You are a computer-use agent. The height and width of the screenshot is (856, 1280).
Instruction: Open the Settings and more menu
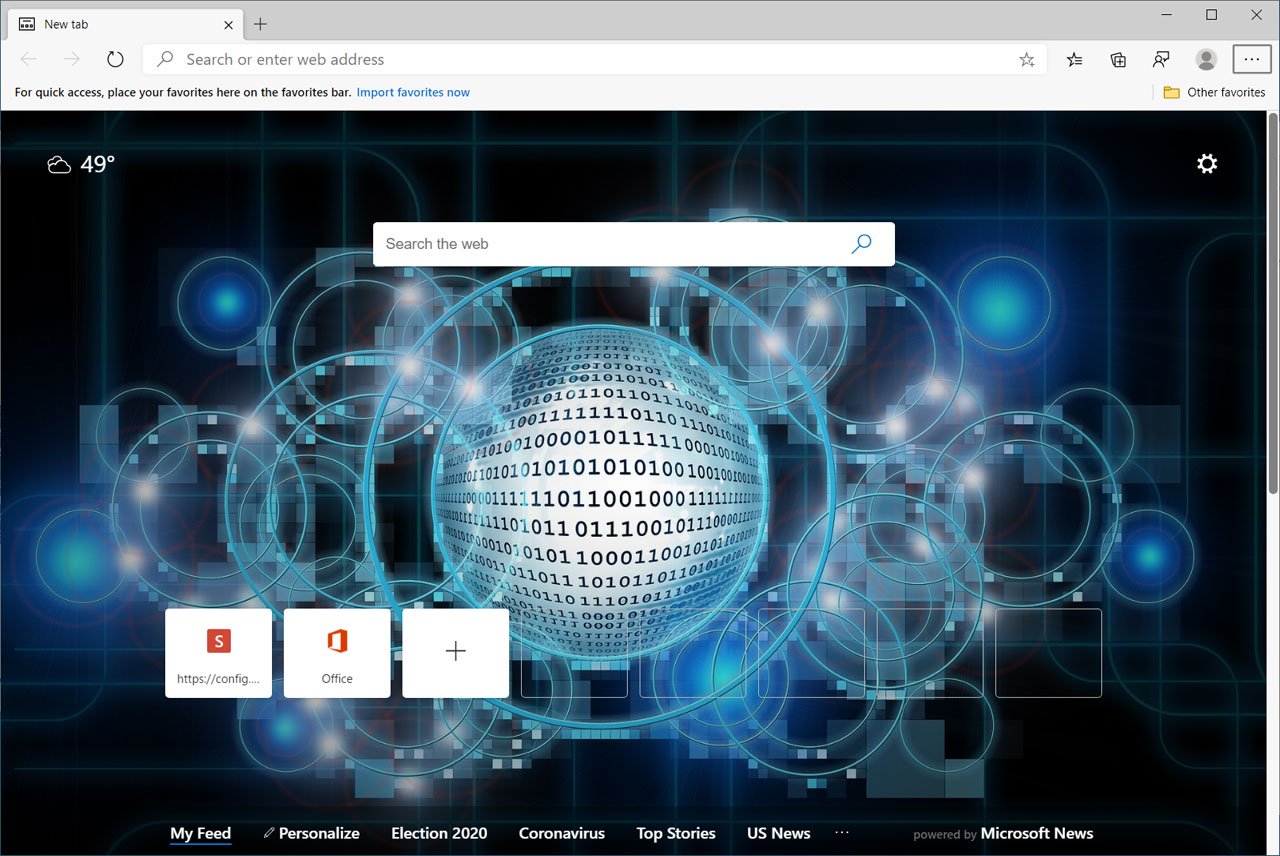[1251, 60]
